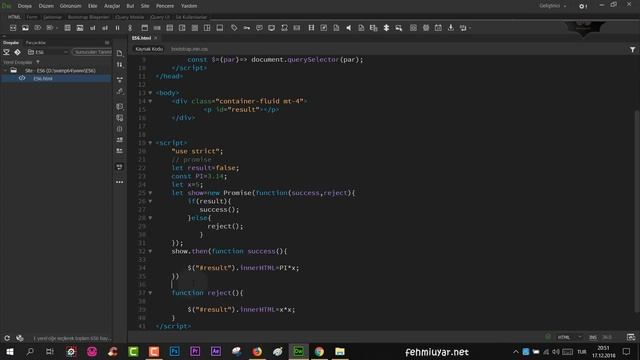Open more code toolbar options dots
This screenshot has width=640, height=360.
120,182
